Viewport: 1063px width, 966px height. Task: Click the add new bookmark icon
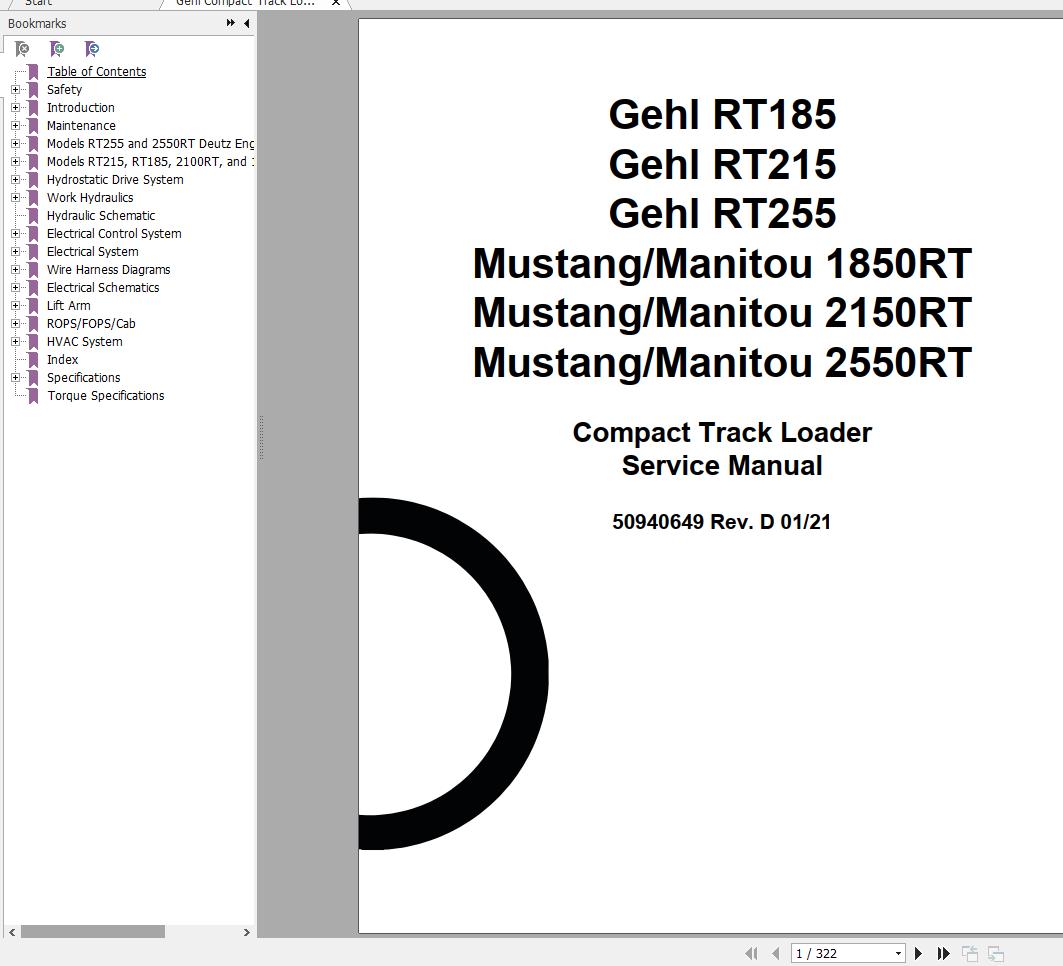57,48
